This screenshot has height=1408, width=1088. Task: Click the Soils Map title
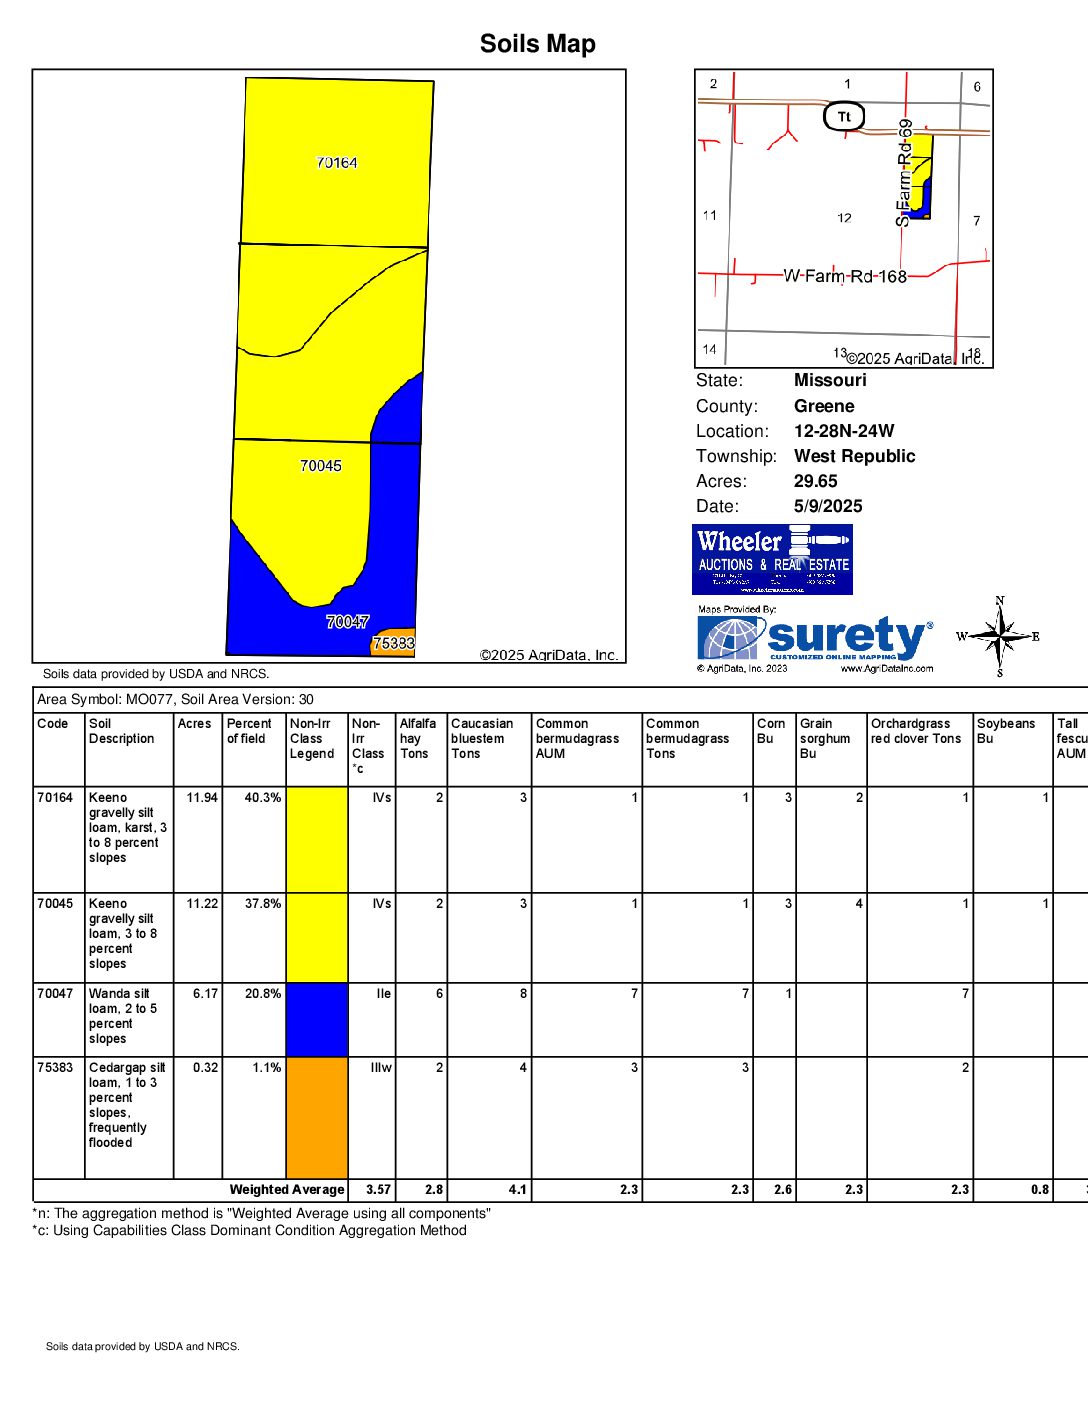pyautogui.click(x=538, y=44)
